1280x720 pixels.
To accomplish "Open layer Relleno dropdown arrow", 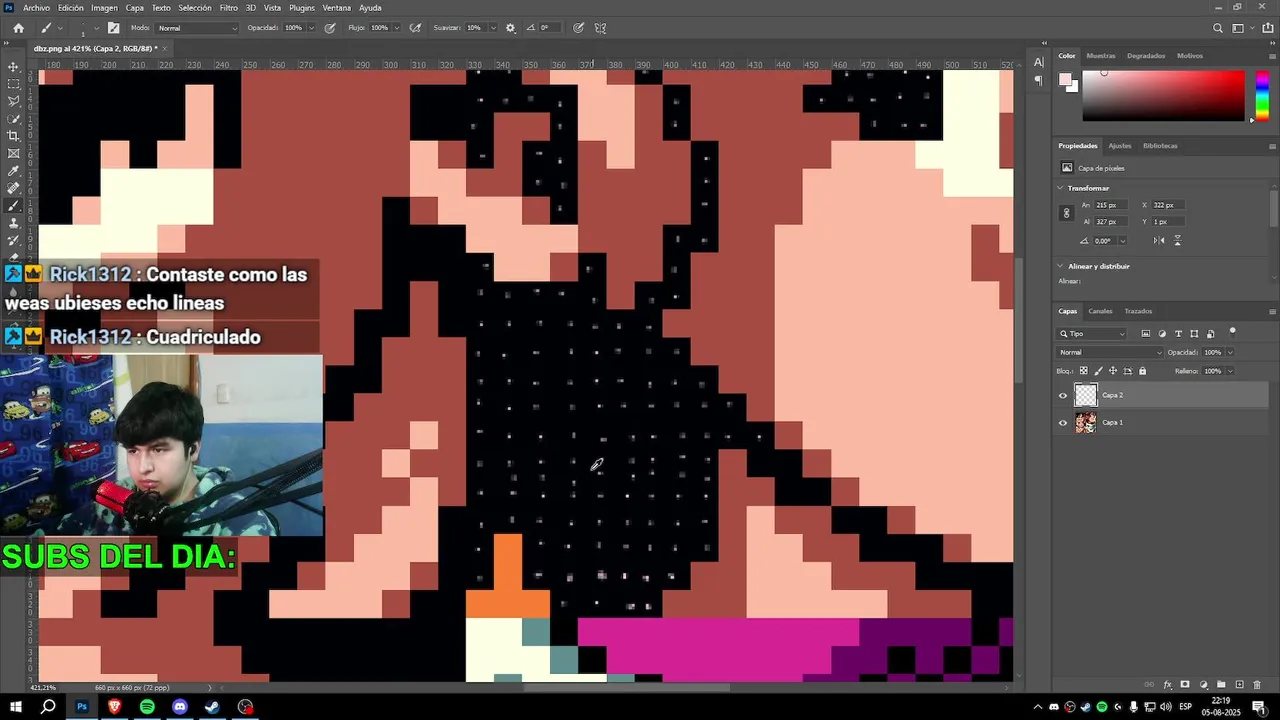I will point(1230,371).
